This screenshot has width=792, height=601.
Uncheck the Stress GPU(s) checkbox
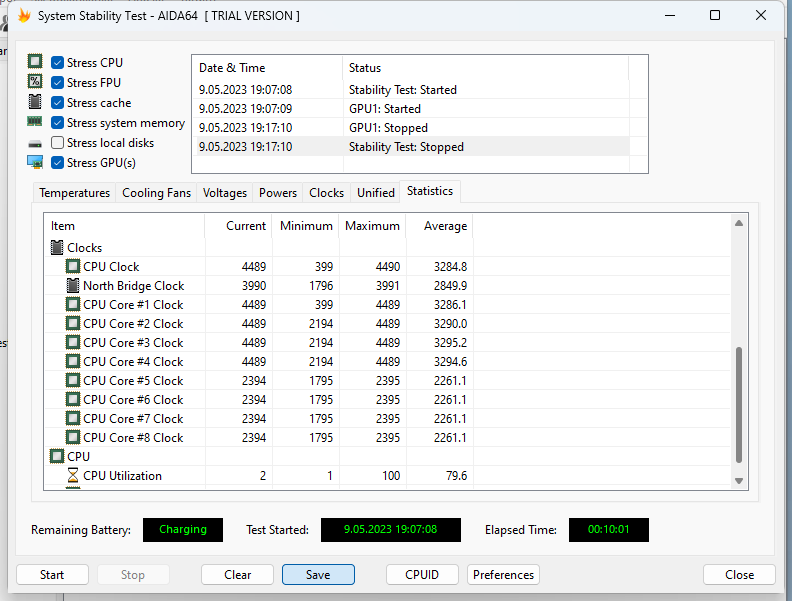(58, 163)
